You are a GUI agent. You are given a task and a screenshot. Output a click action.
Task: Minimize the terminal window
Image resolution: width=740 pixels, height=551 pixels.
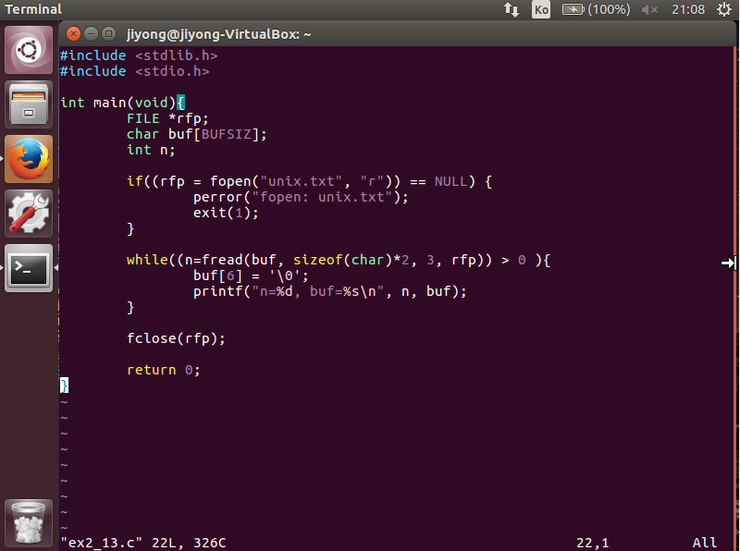(x=91, y=34)
